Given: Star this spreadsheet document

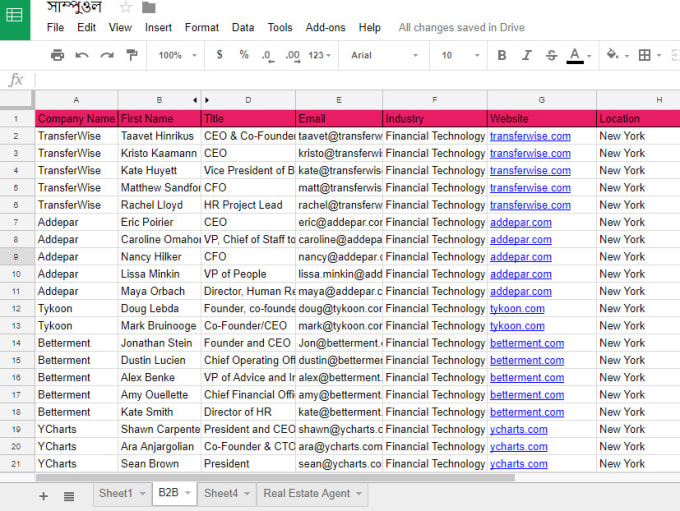Looking at the screenshot, I should [126, 7].
